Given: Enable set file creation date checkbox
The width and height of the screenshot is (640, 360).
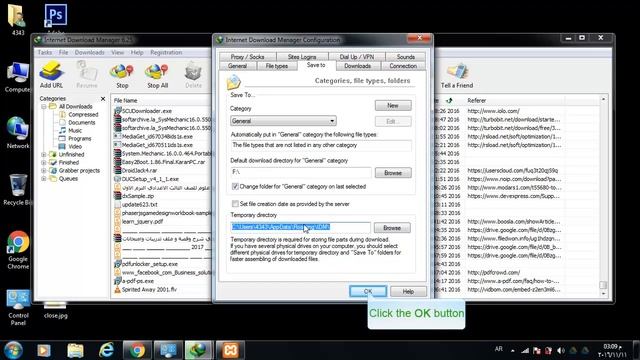Looking at the screenshot, I should (x=235, y=204).
